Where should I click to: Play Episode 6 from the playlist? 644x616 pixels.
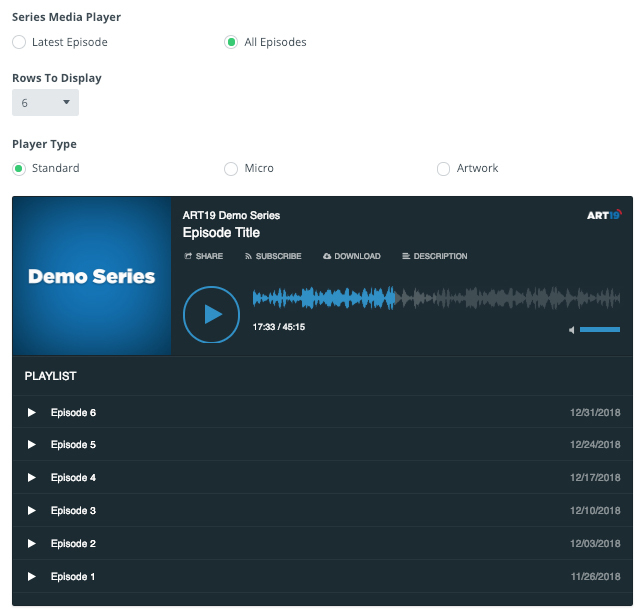point(32,412)
